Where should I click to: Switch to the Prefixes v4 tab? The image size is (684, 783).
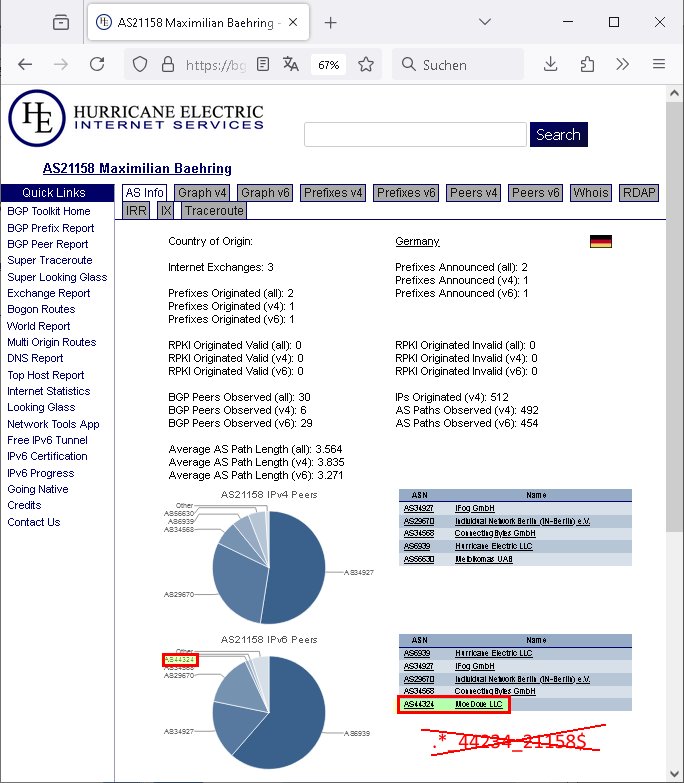point(333,193)
